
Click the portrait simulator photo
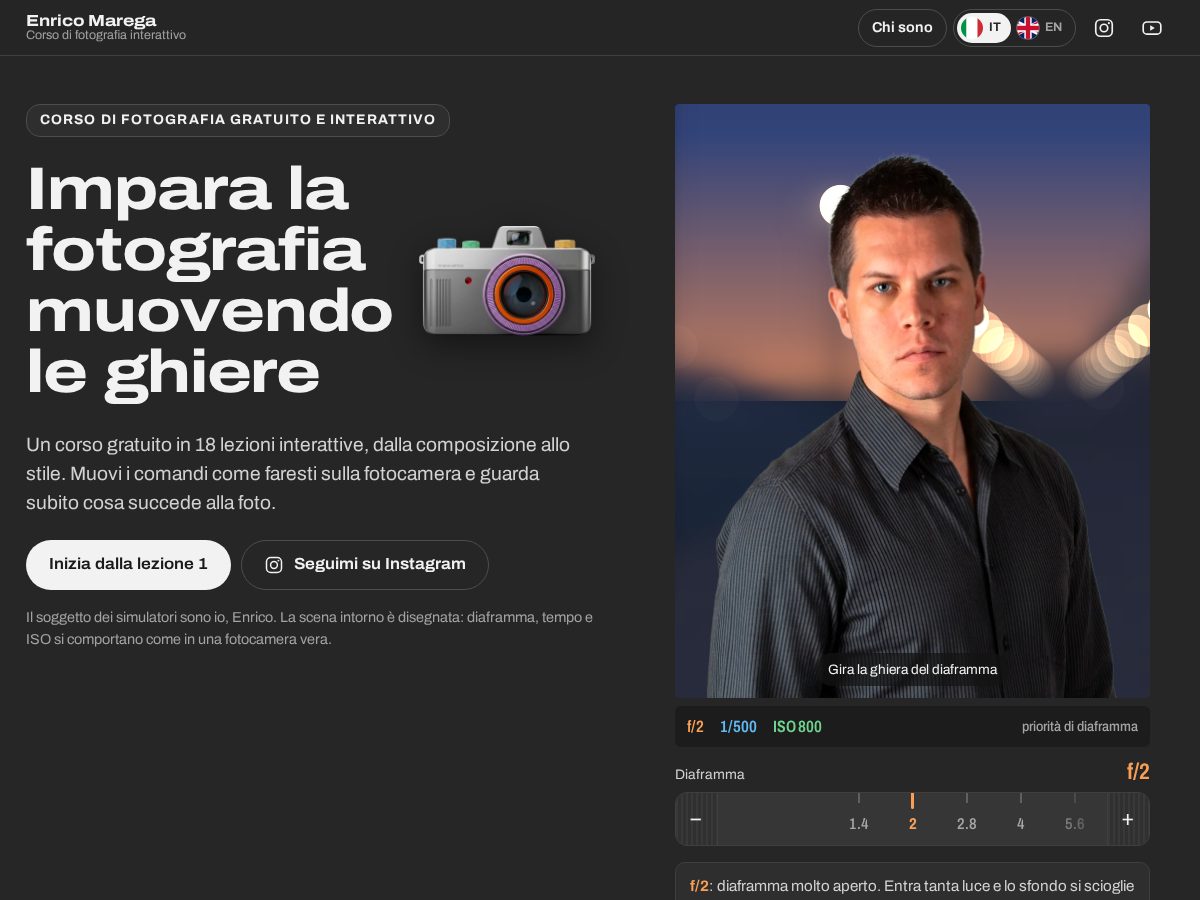pos(912,401)
